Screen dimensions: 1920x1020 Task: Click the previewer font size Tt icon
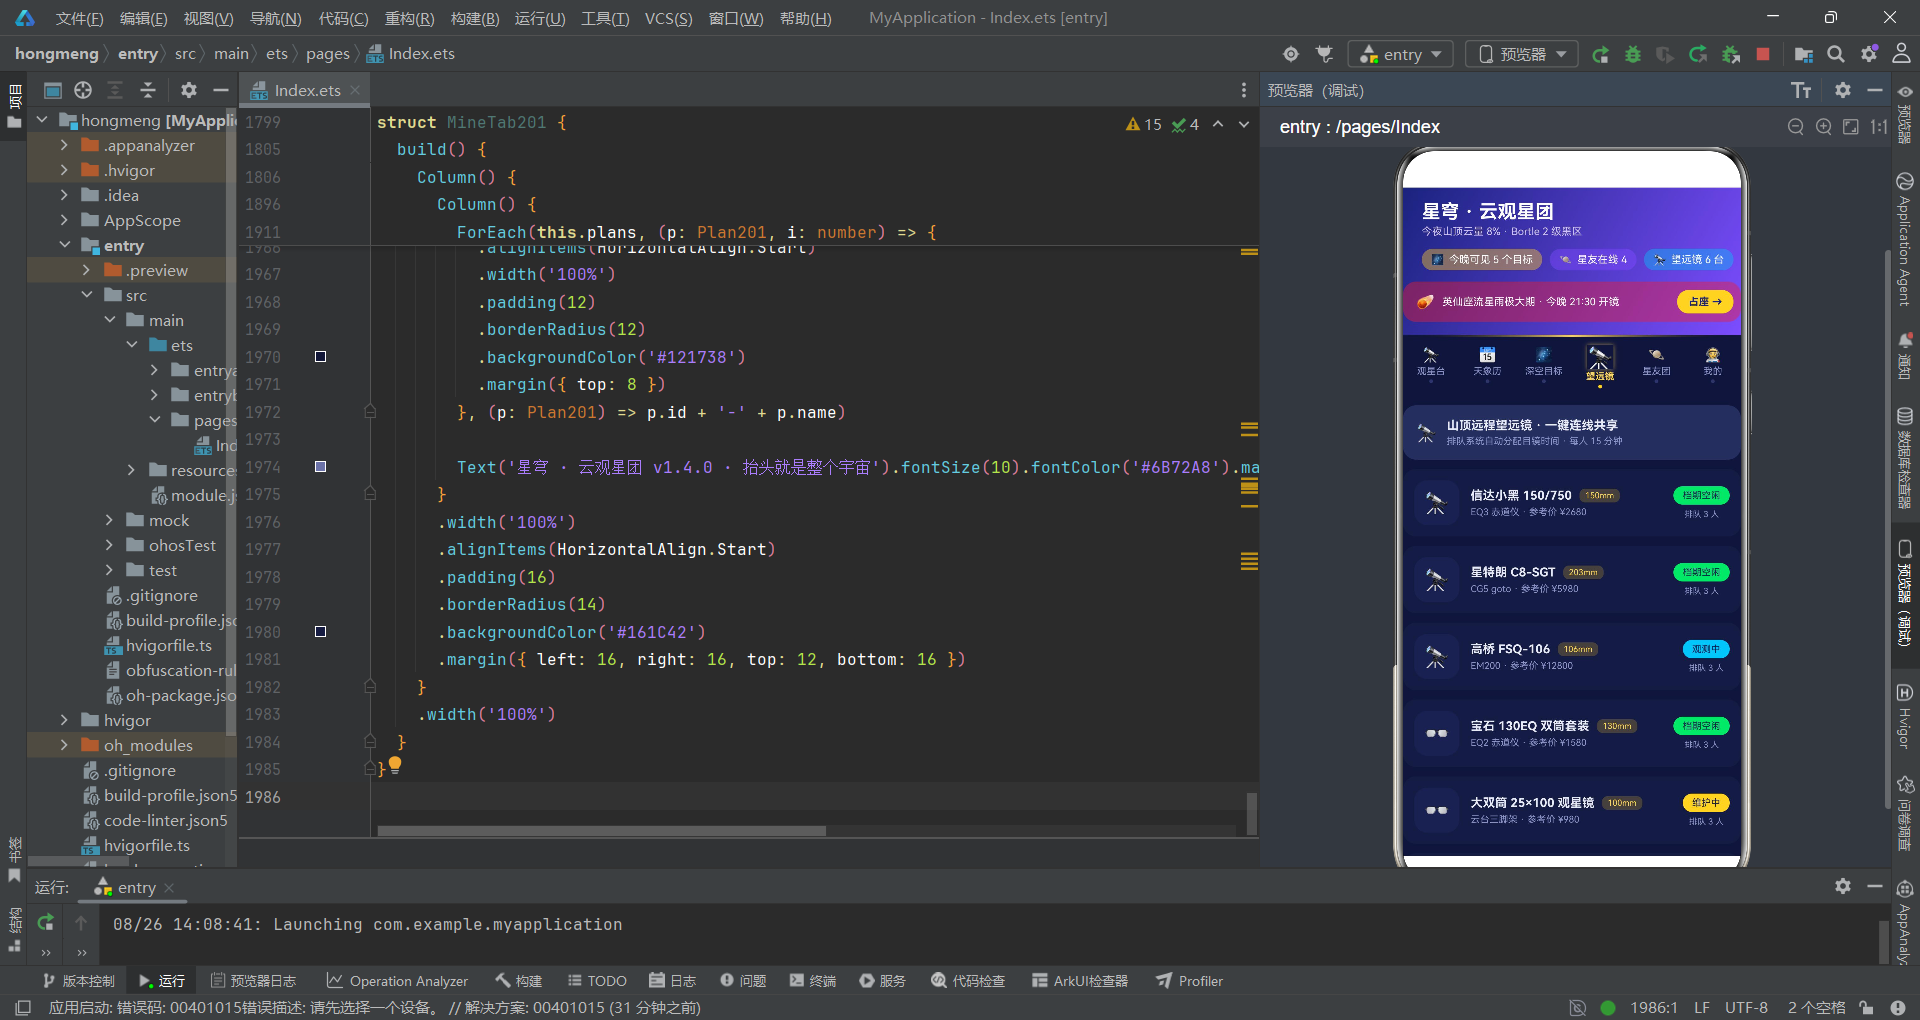[x=1801, y=91]
